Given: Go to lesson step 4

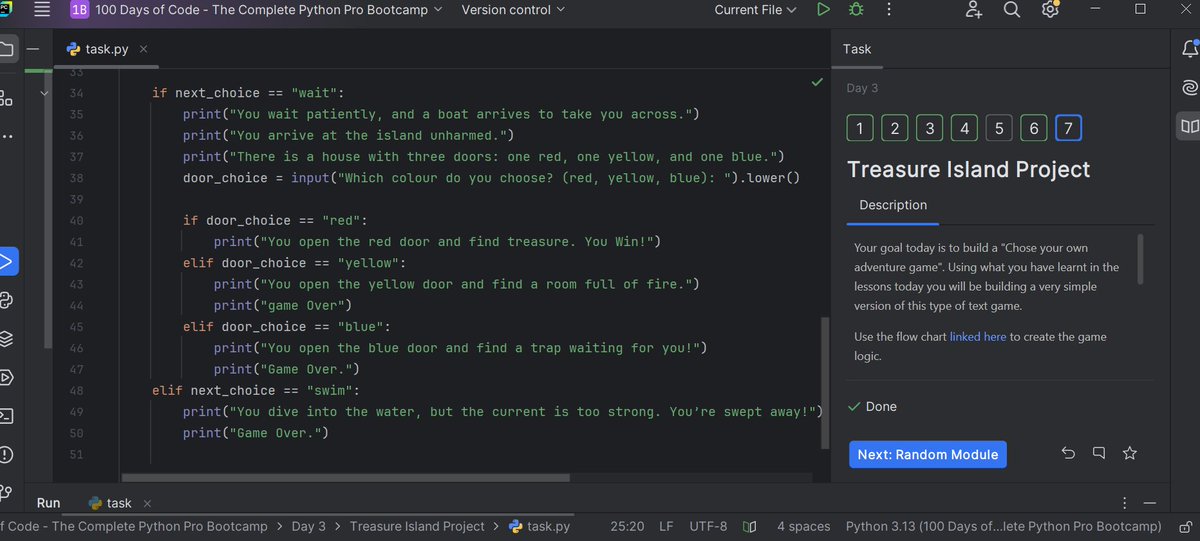Looking at the screenshot, I should [x=964, y=128].
